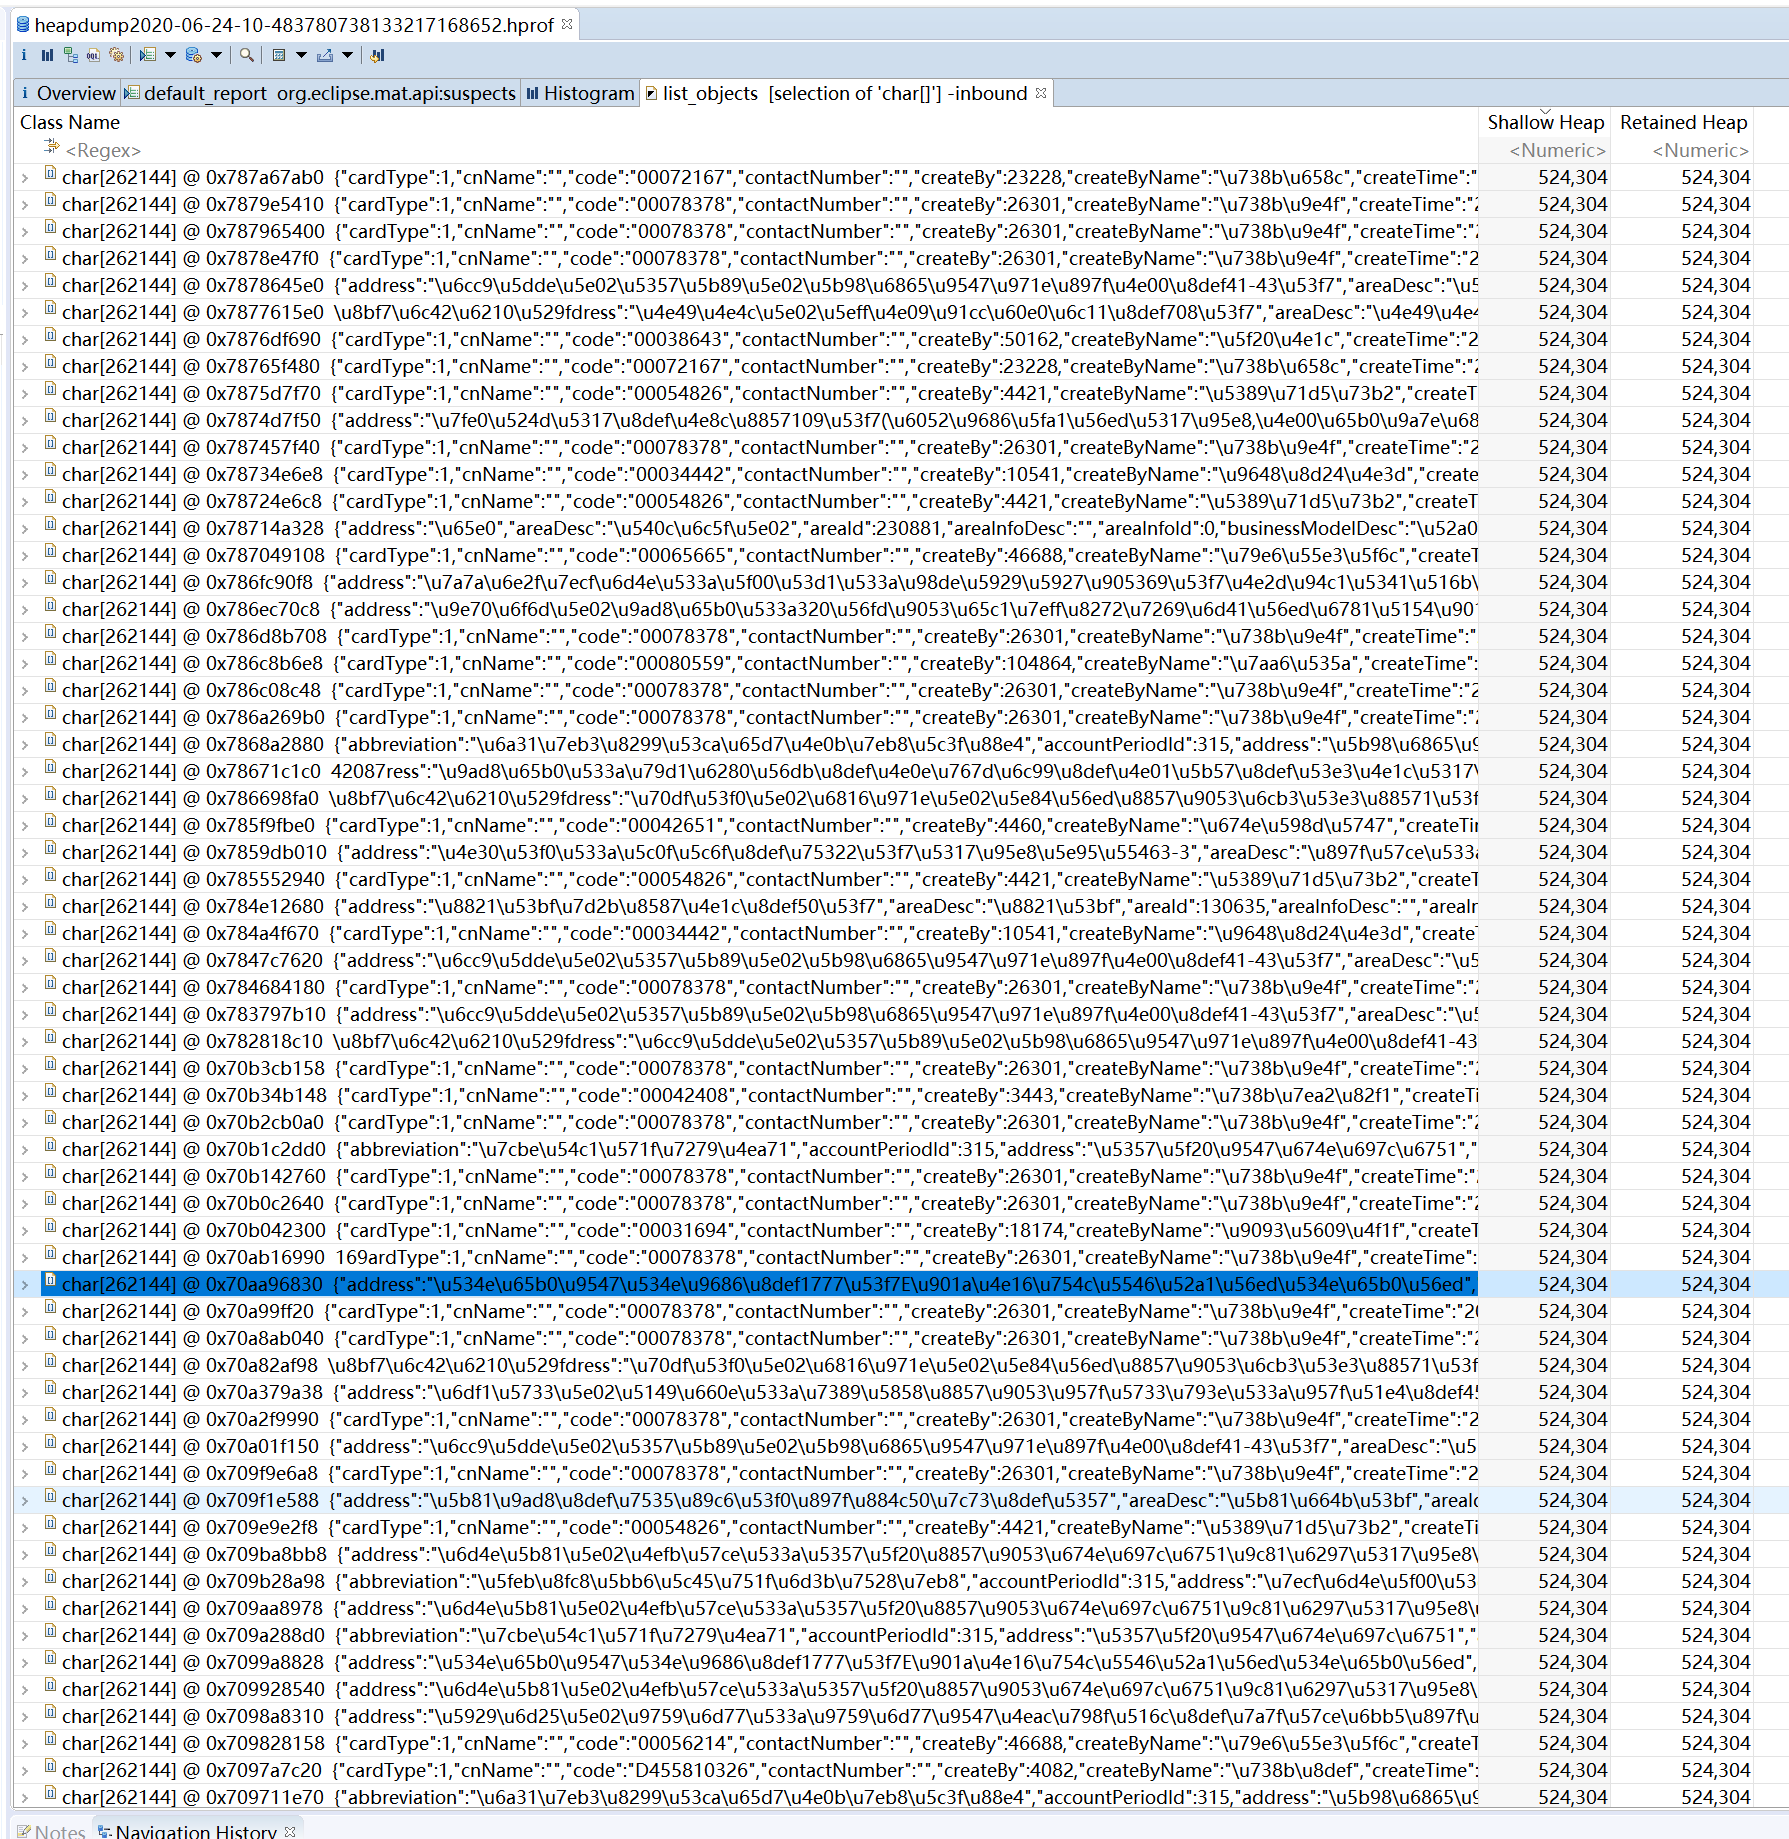Open dropdown next to export icon
Screen dimensions: 1789x1839
pos(347,55)
